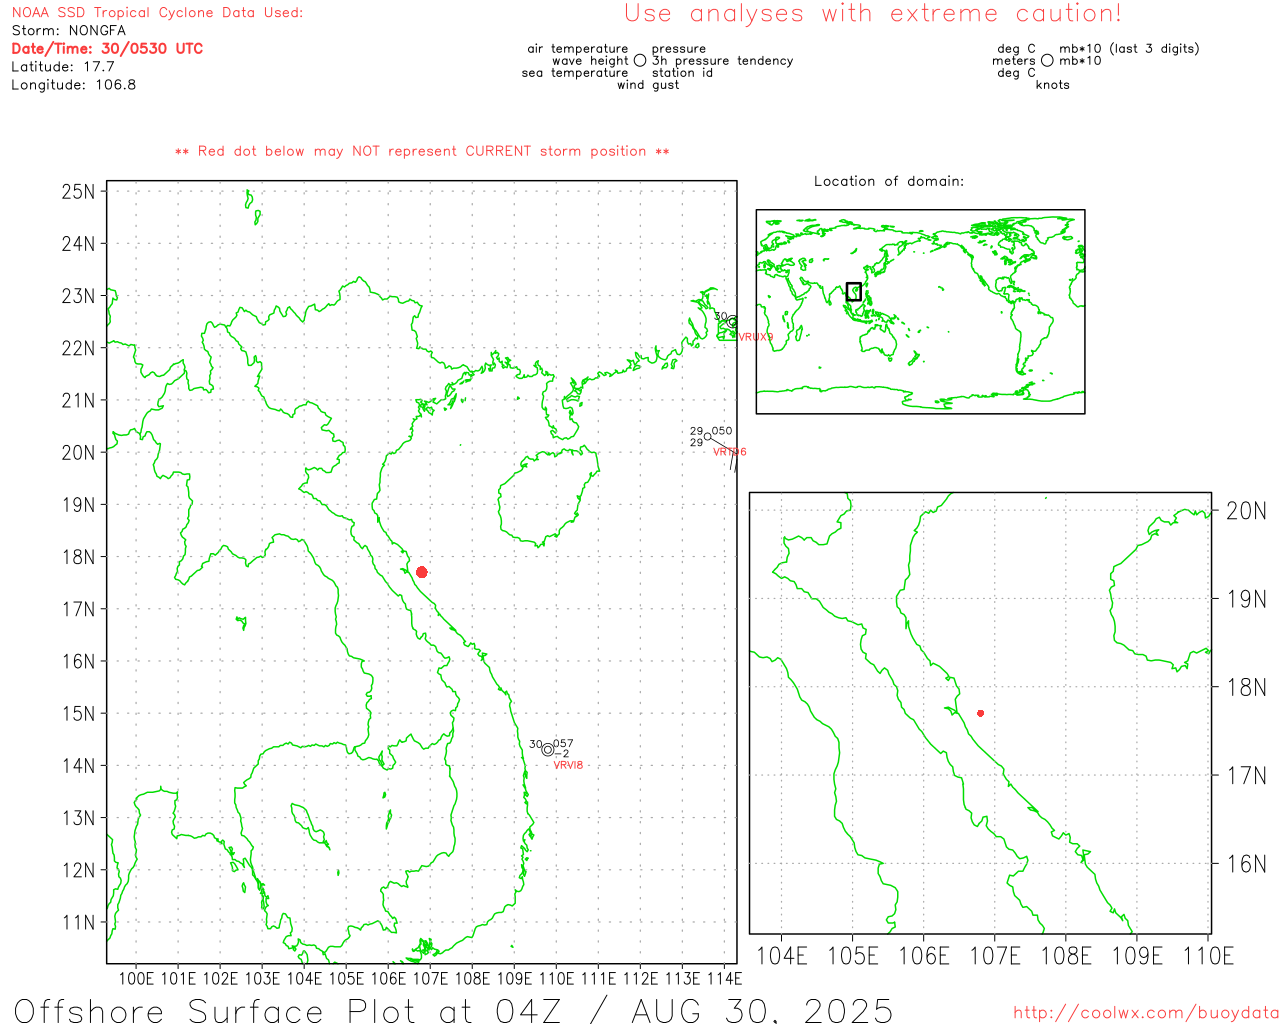
Task: Click the VRVI8 station circle marker
Action: pyautogui.click(x=548, y=750)
